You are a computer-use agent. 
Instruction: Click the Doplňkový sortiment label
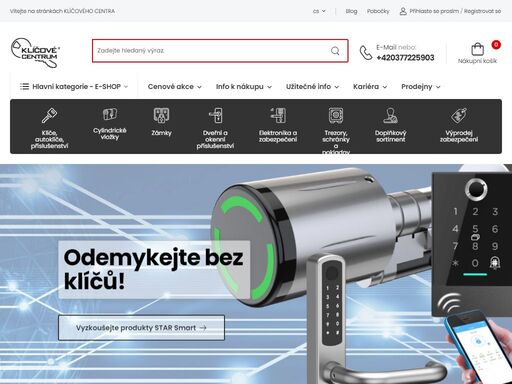390,136
